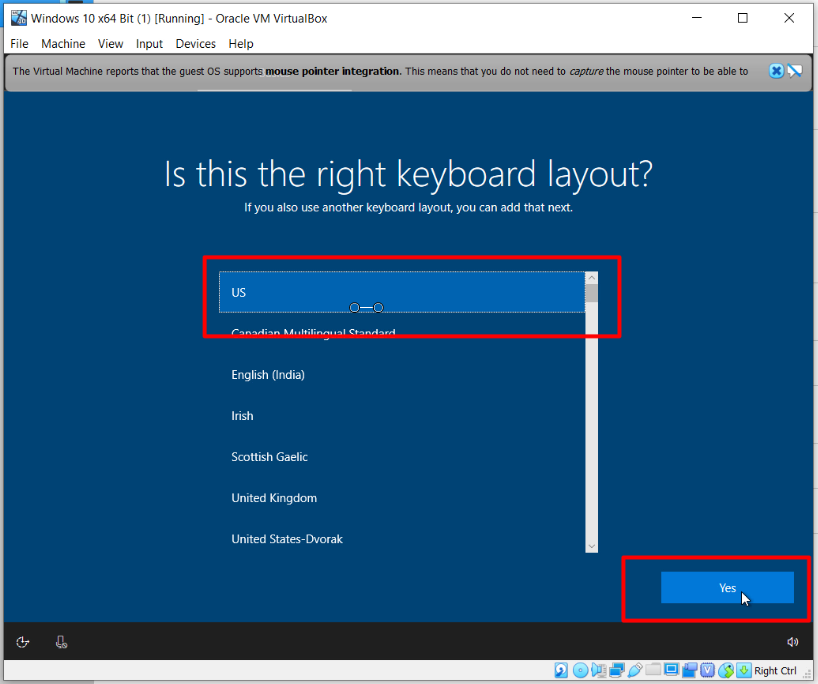Open the Audio status indicator
The image size is (818, 684).
point(599,670)
